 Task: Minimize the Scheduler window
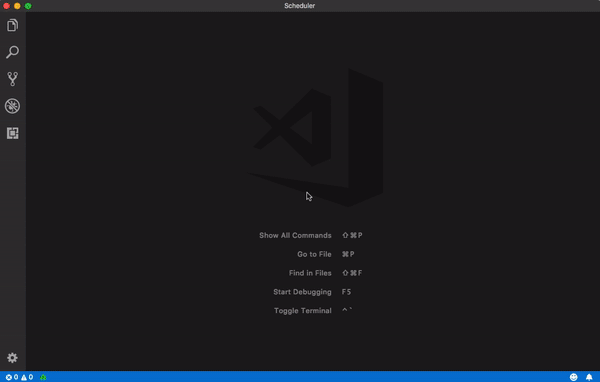[17, 6]
